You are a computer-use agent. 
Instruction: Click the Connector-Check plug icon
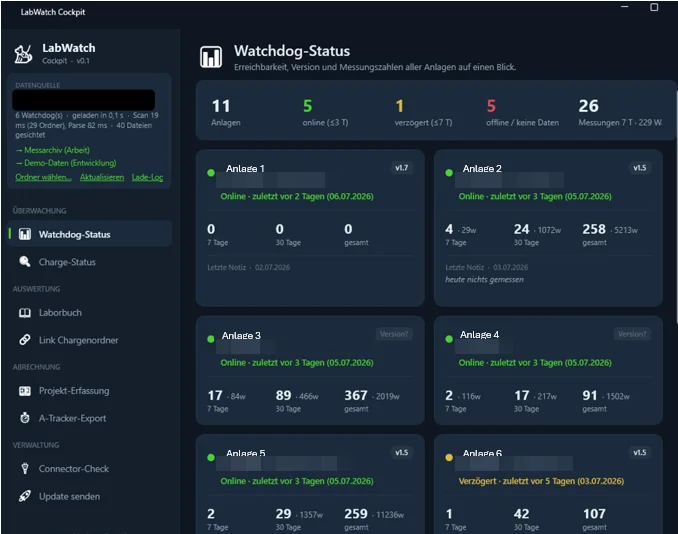pos(25,468)
